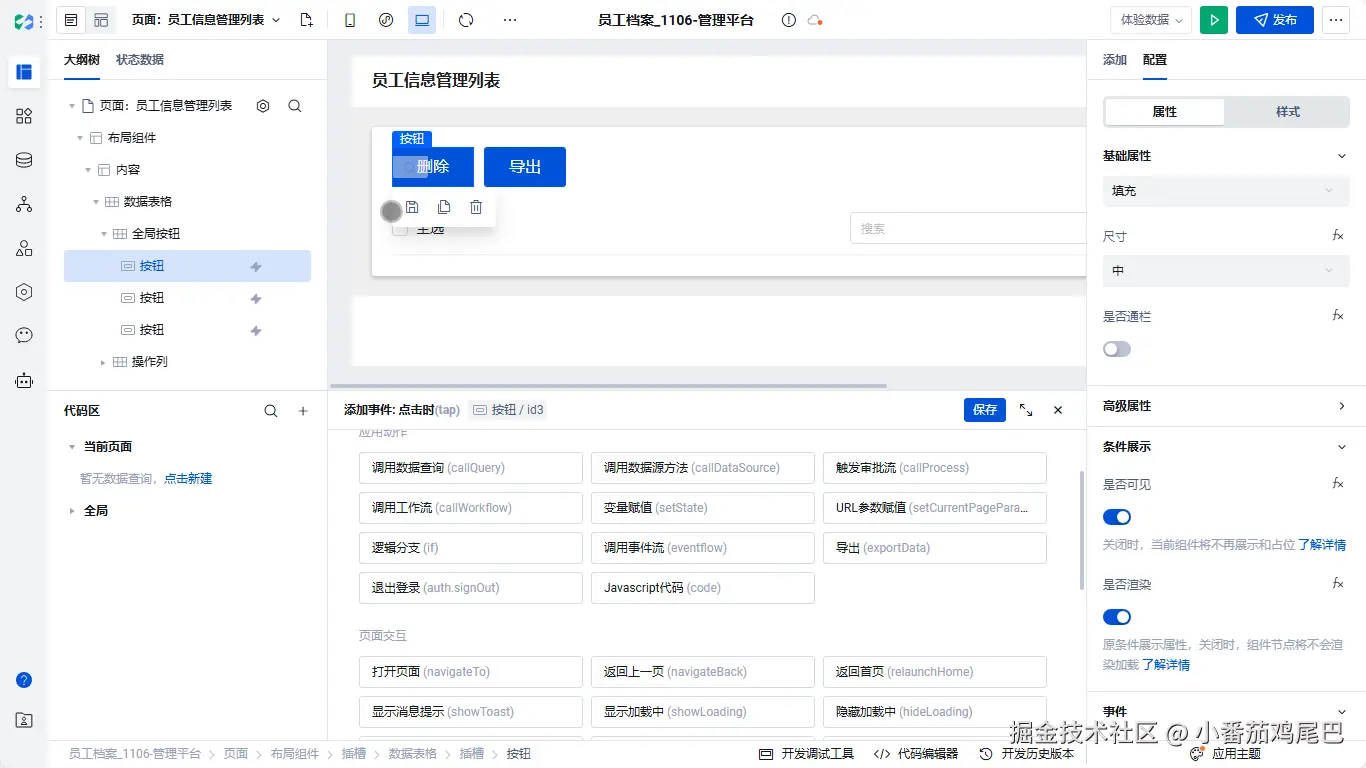
Task: Select the 样式 segment tab
Action: click(1288, 112)
